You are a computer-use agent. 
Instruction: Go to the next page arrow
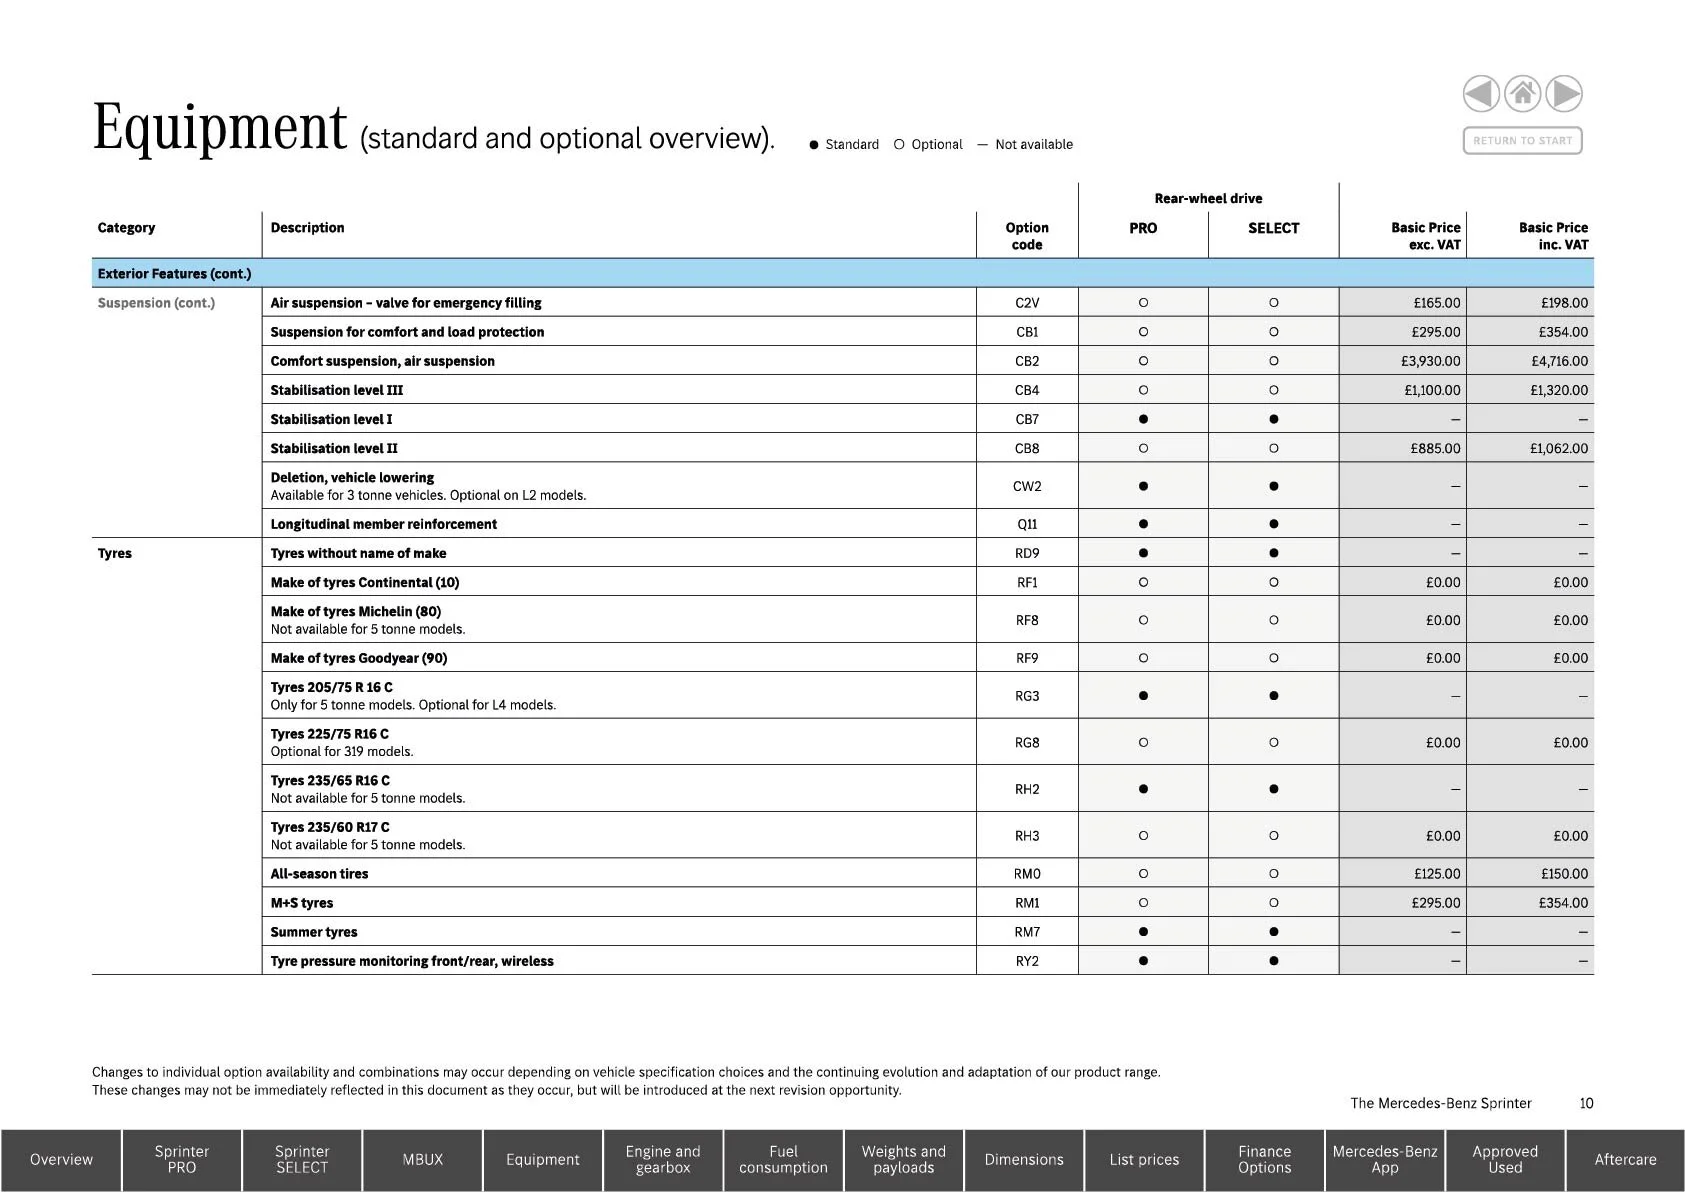(x=1564, y=94)
